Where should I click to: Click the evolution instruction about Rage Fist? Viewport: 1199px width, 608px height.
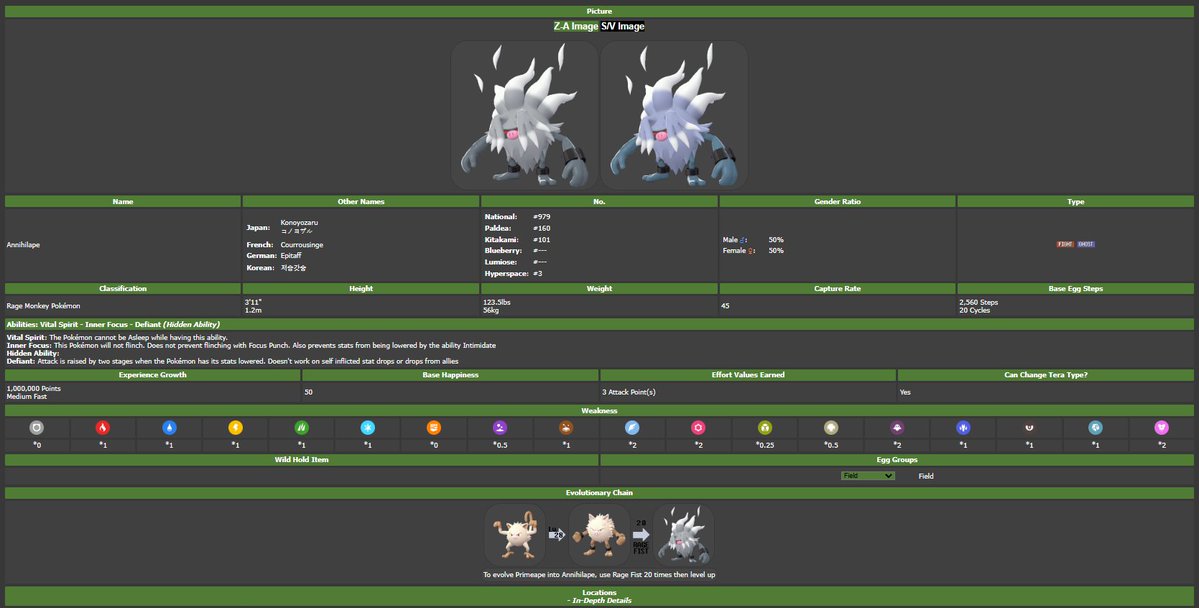click(x=600, y=574)
